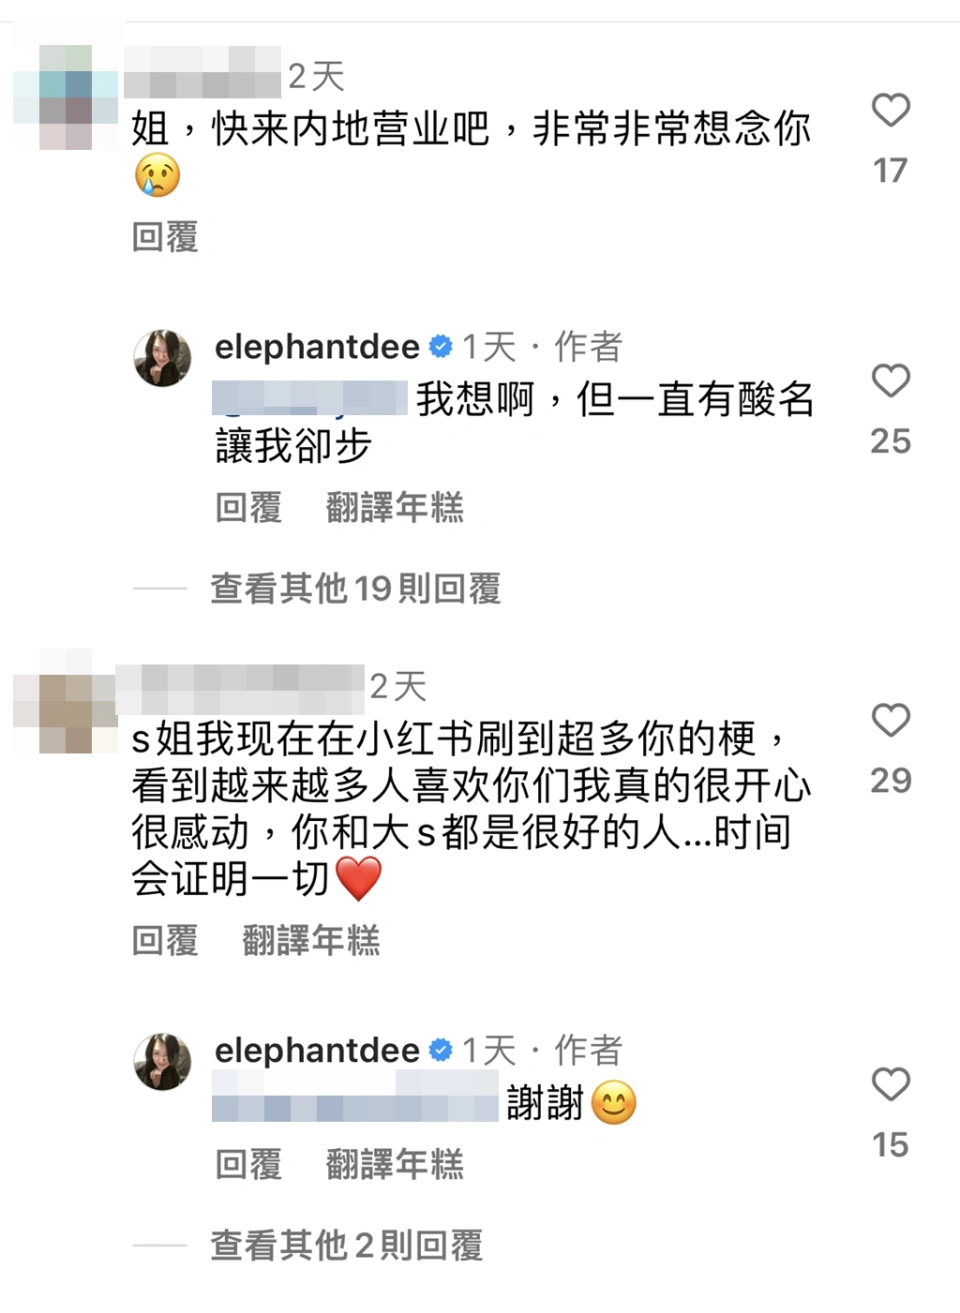
Task: Translate elephantdee's 謝謝 reply
Action: tap(395, 1164)
